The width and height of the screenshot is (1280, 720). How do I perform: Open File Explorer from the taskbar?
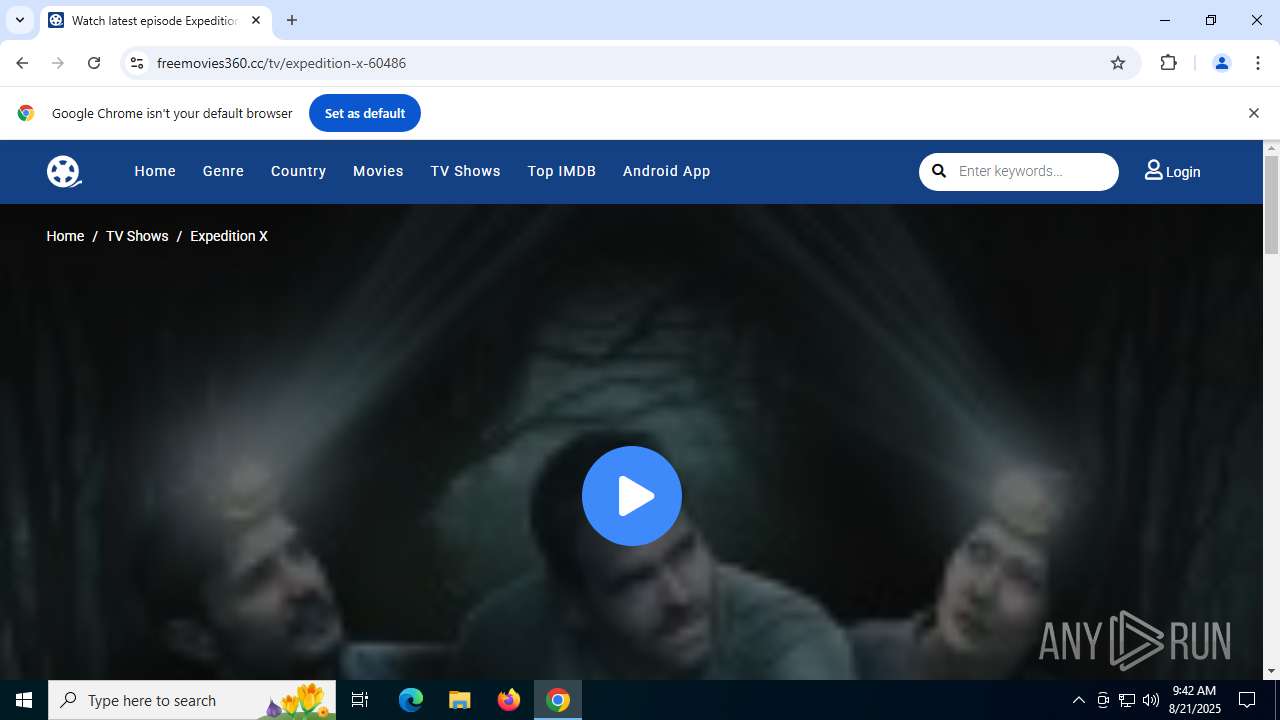click(x=460, y=700)
